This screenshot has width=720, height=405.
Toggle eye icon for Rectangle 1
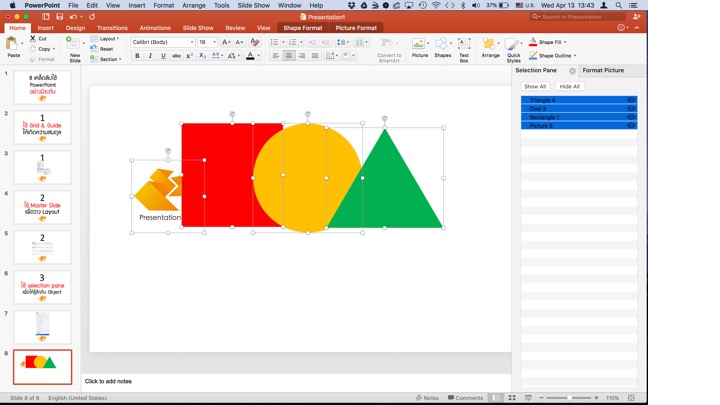pos(631,117)
